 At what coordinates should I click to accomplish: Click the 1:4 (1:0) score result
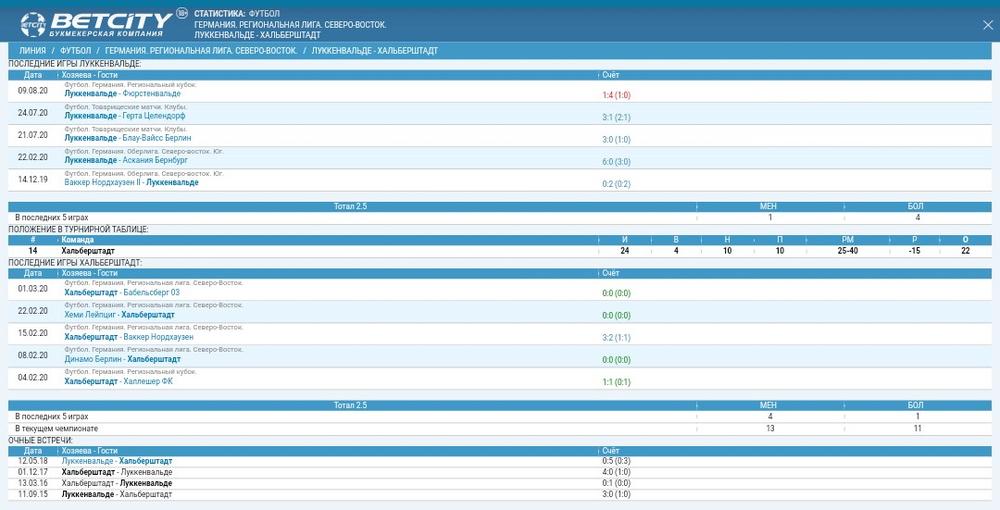click(x=615, y=95)
